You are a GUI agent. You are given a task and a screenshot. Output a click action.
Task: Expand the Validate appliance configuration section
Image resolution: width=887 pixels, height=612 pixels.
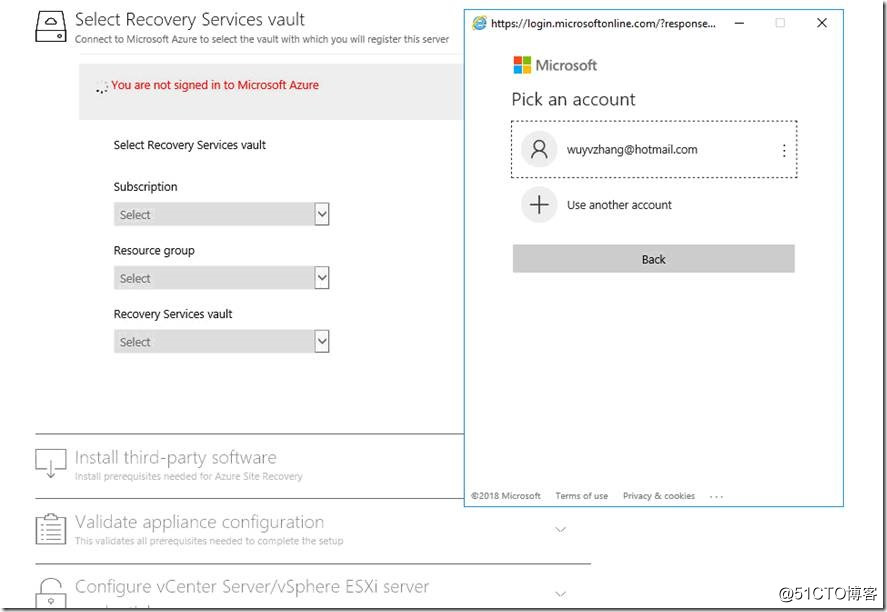[561, 529]
